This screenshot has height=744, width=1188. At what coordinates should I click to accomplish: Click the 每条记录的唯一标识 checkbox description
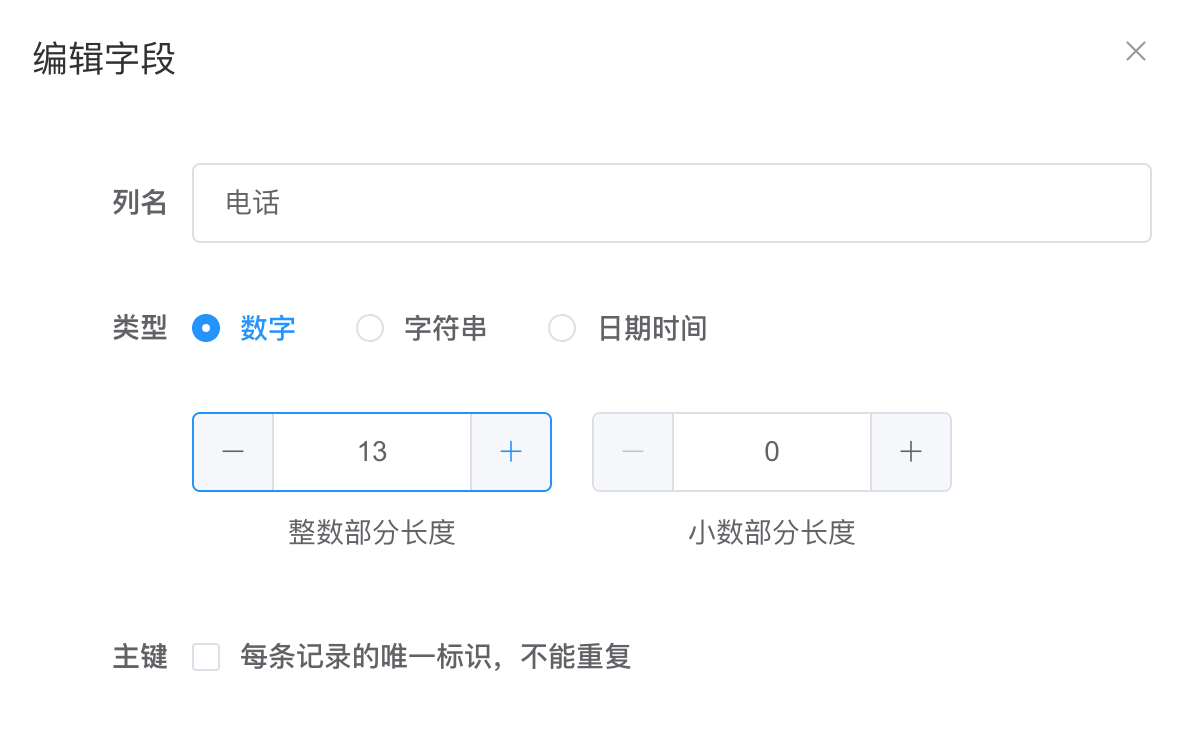click(x=436, y=657)
